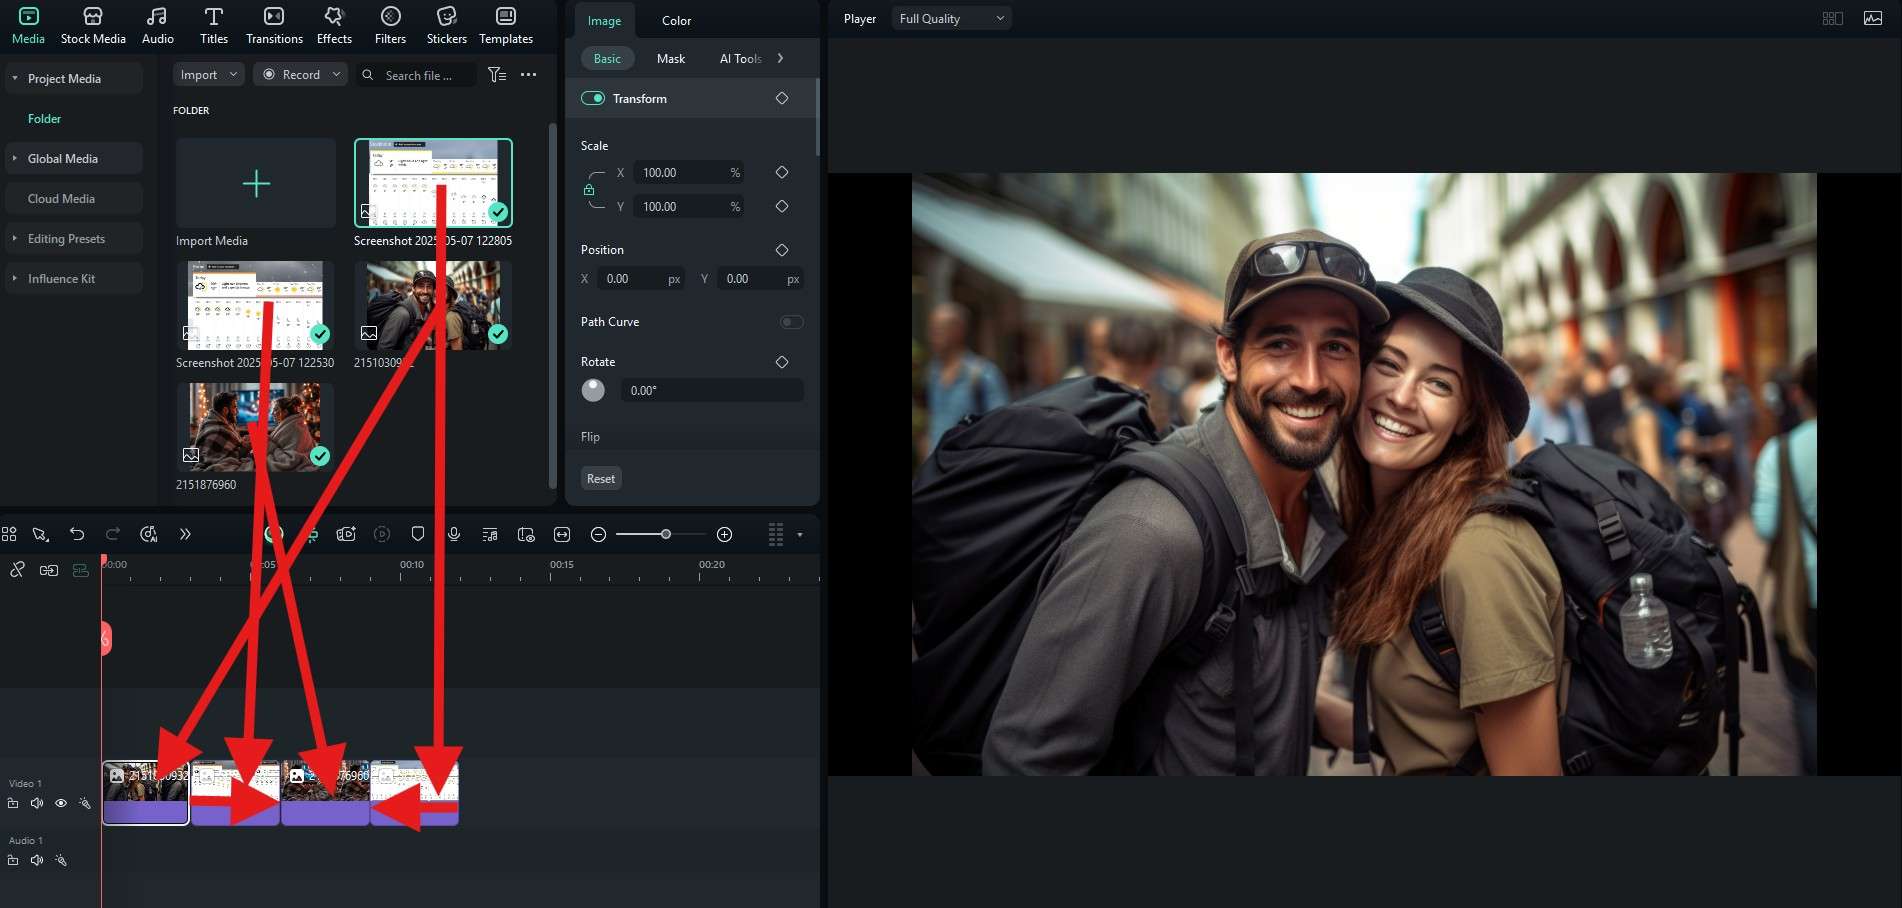Open the Transitions tab
Screen dimensions: 1902x908
point(274,26)
